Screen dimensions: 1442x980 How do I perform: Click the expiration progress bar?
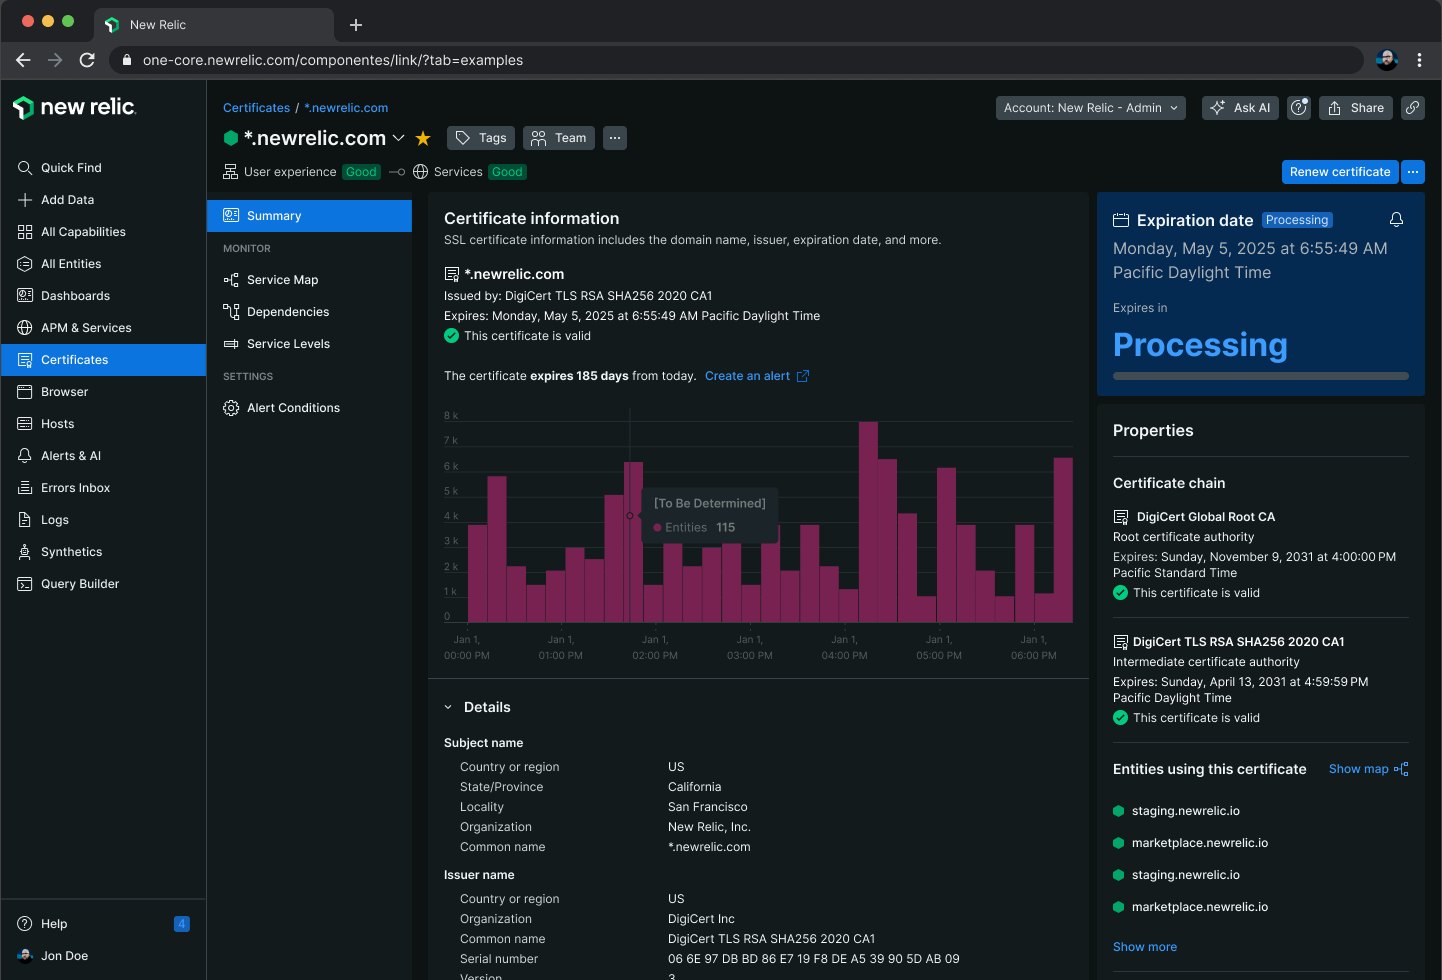pos(1261,376)
